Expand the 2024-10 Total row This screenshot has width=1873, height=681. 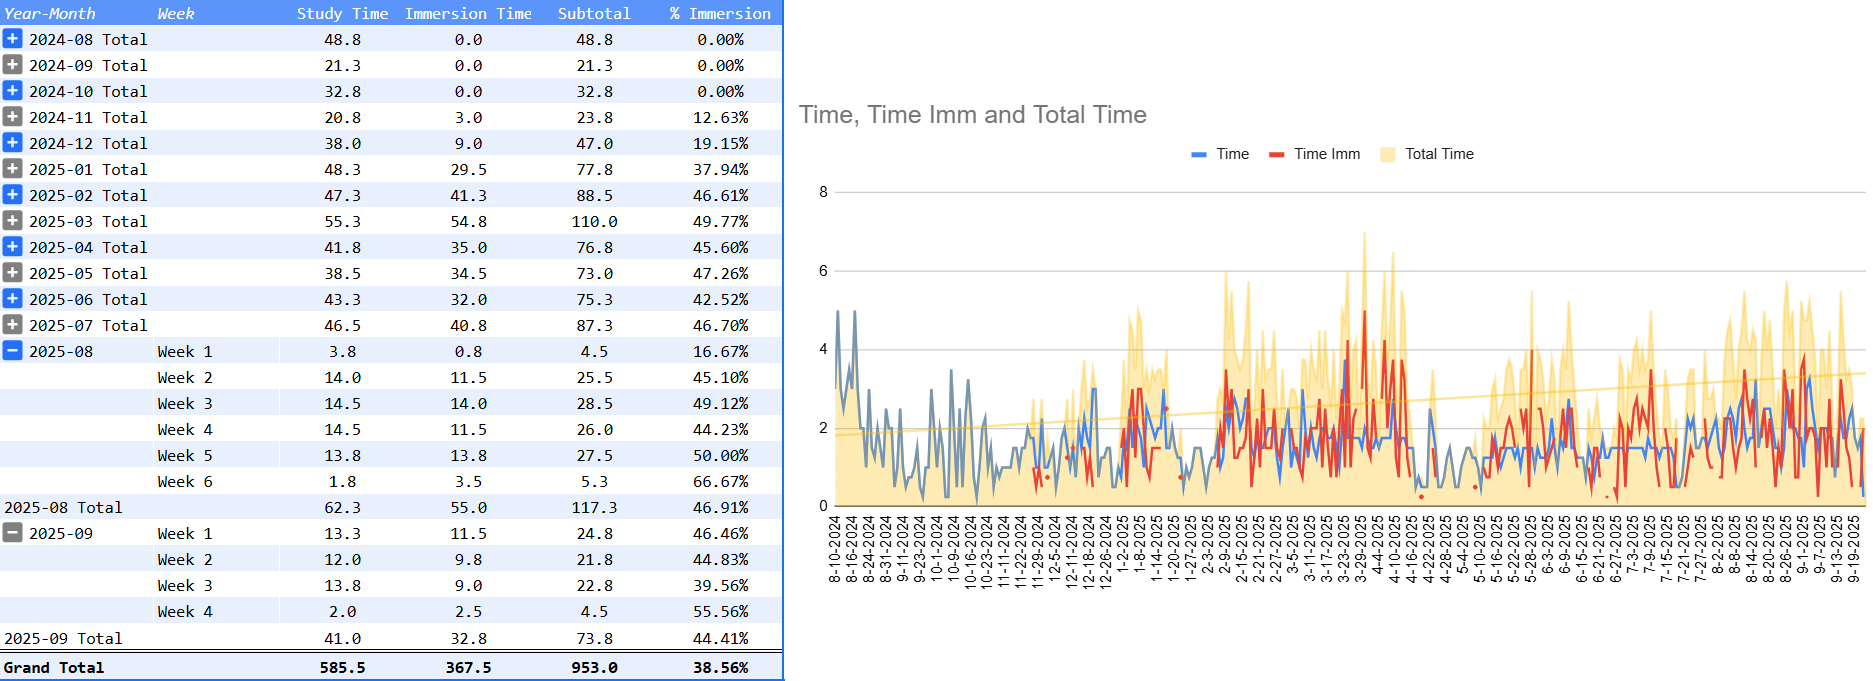pyautogui.click(x=12, y=91)
